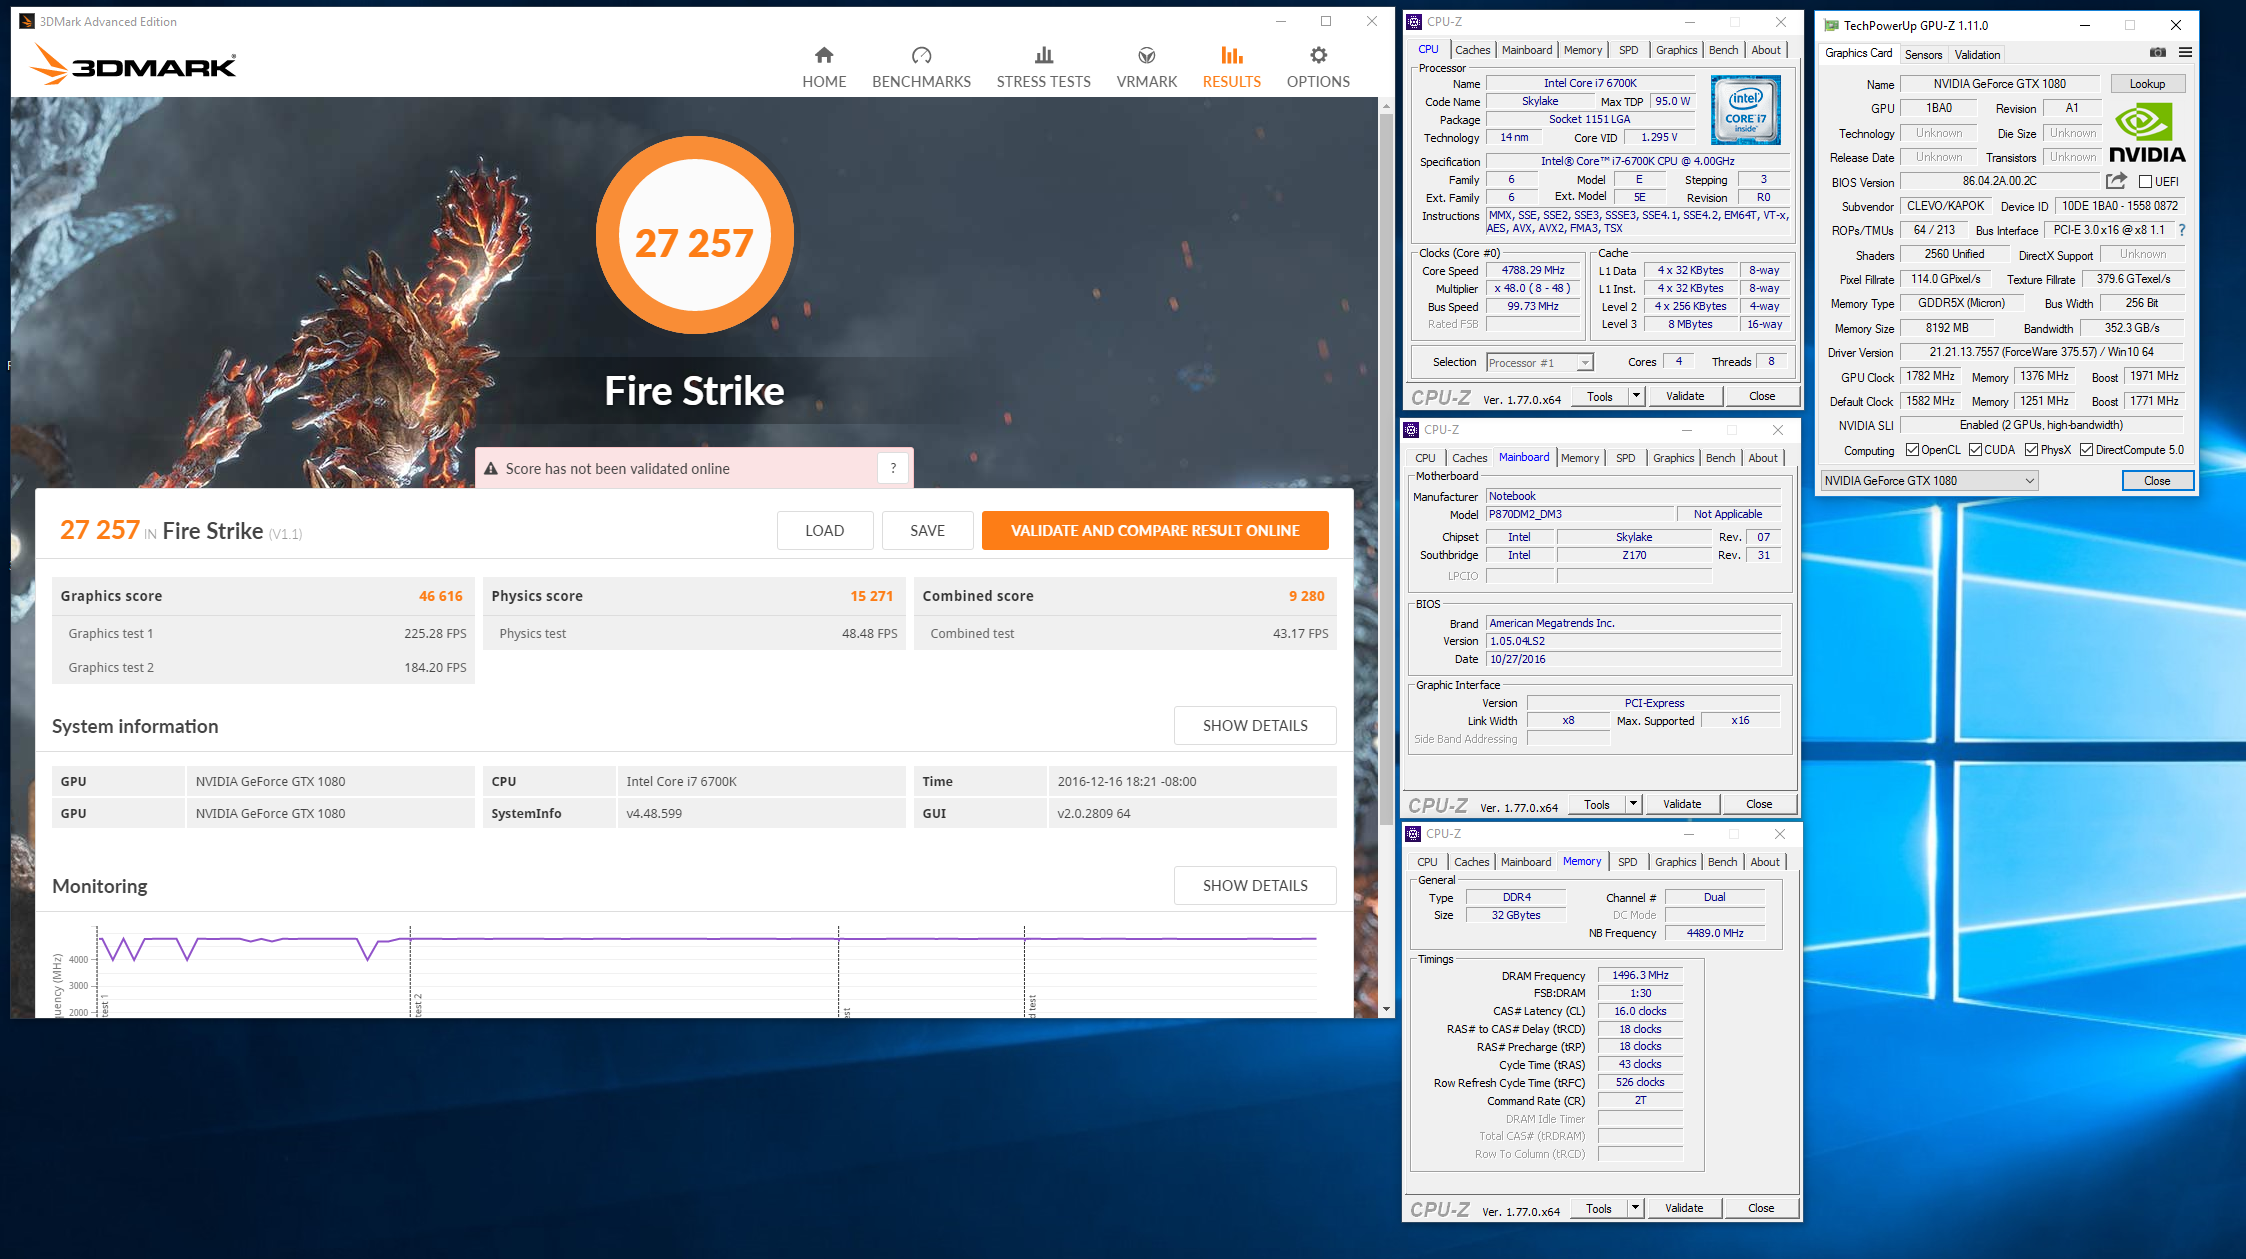This screenshot has height=1259, width=2246.
Task: Go to the 3DMark Home icon
Action: coord(823,55)
